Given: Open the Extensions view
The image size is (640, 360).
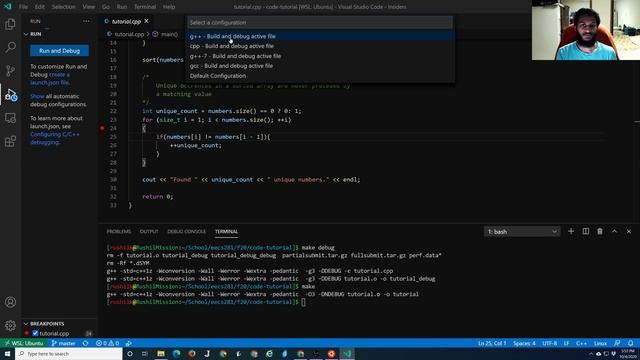Looking at the screenshot, I should point(10,141).
